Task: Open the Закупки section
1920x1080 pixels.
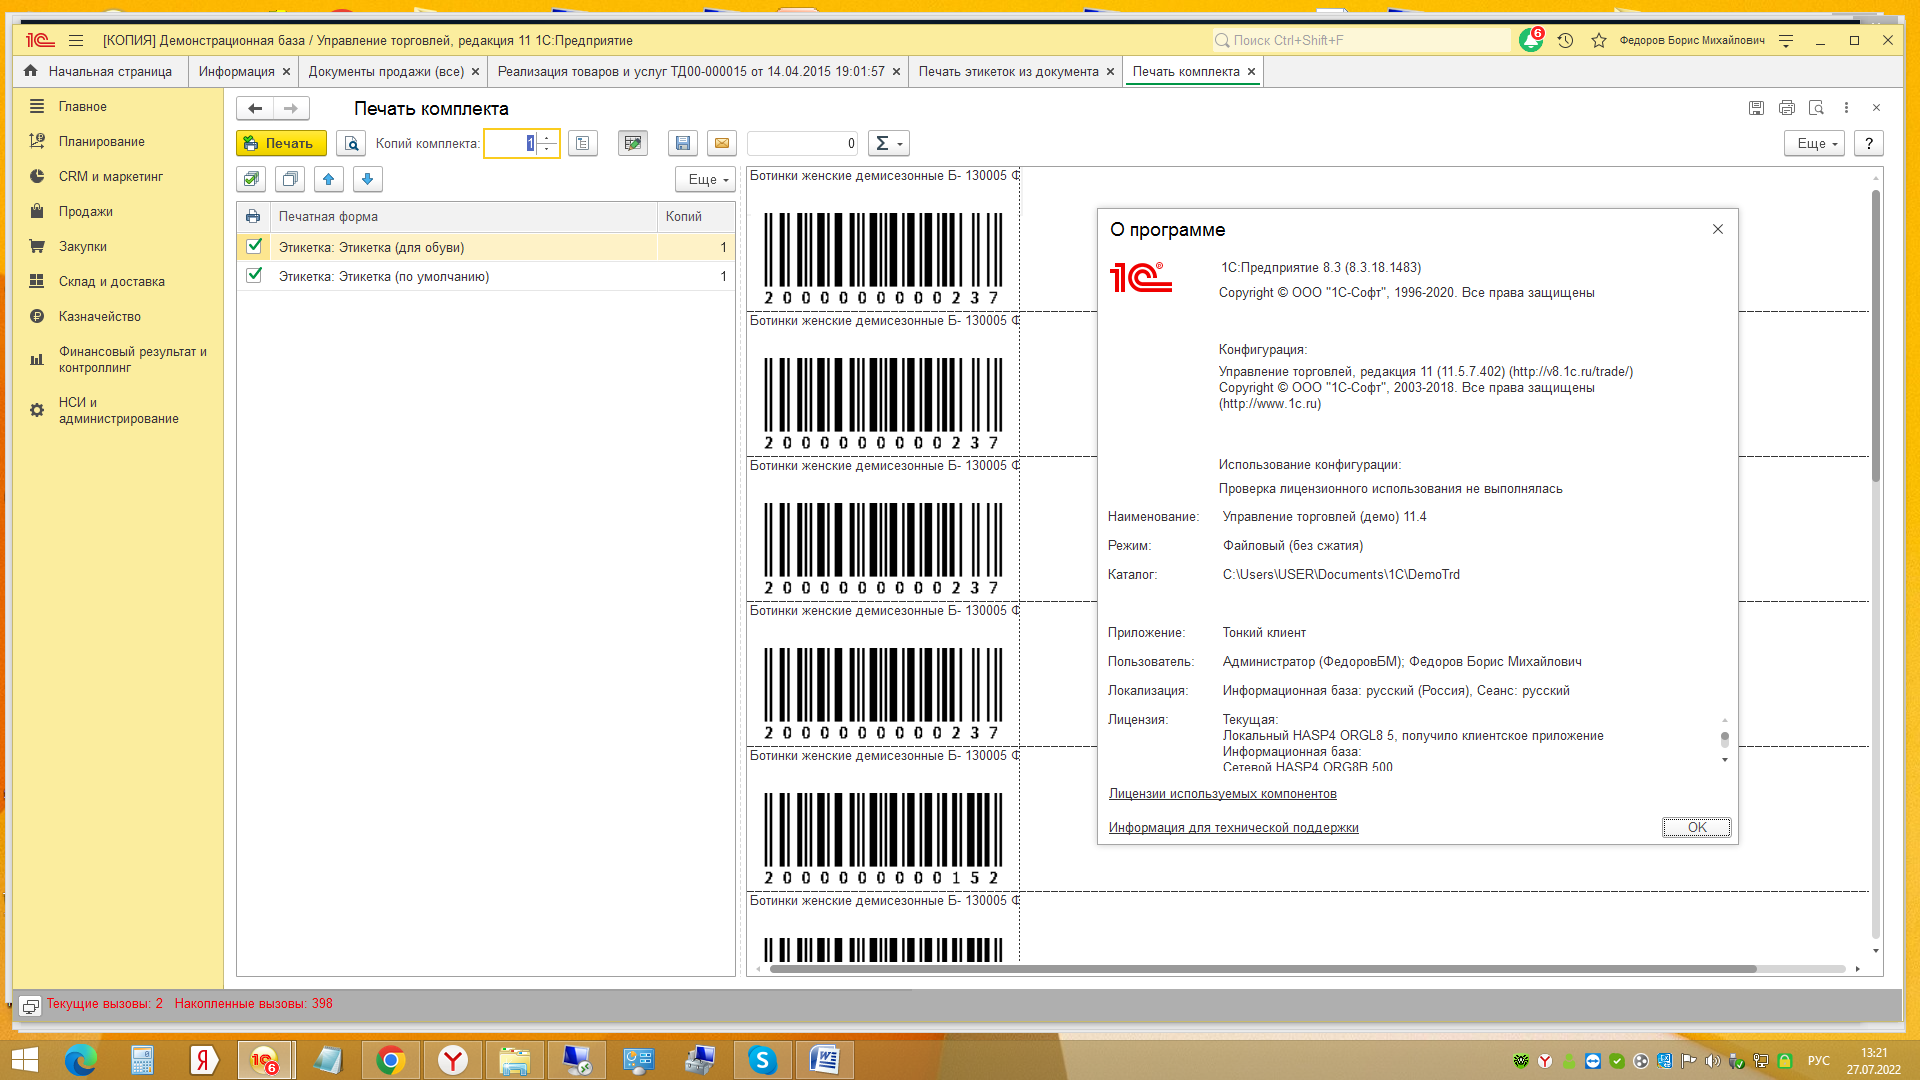Action: coord(82,246)
